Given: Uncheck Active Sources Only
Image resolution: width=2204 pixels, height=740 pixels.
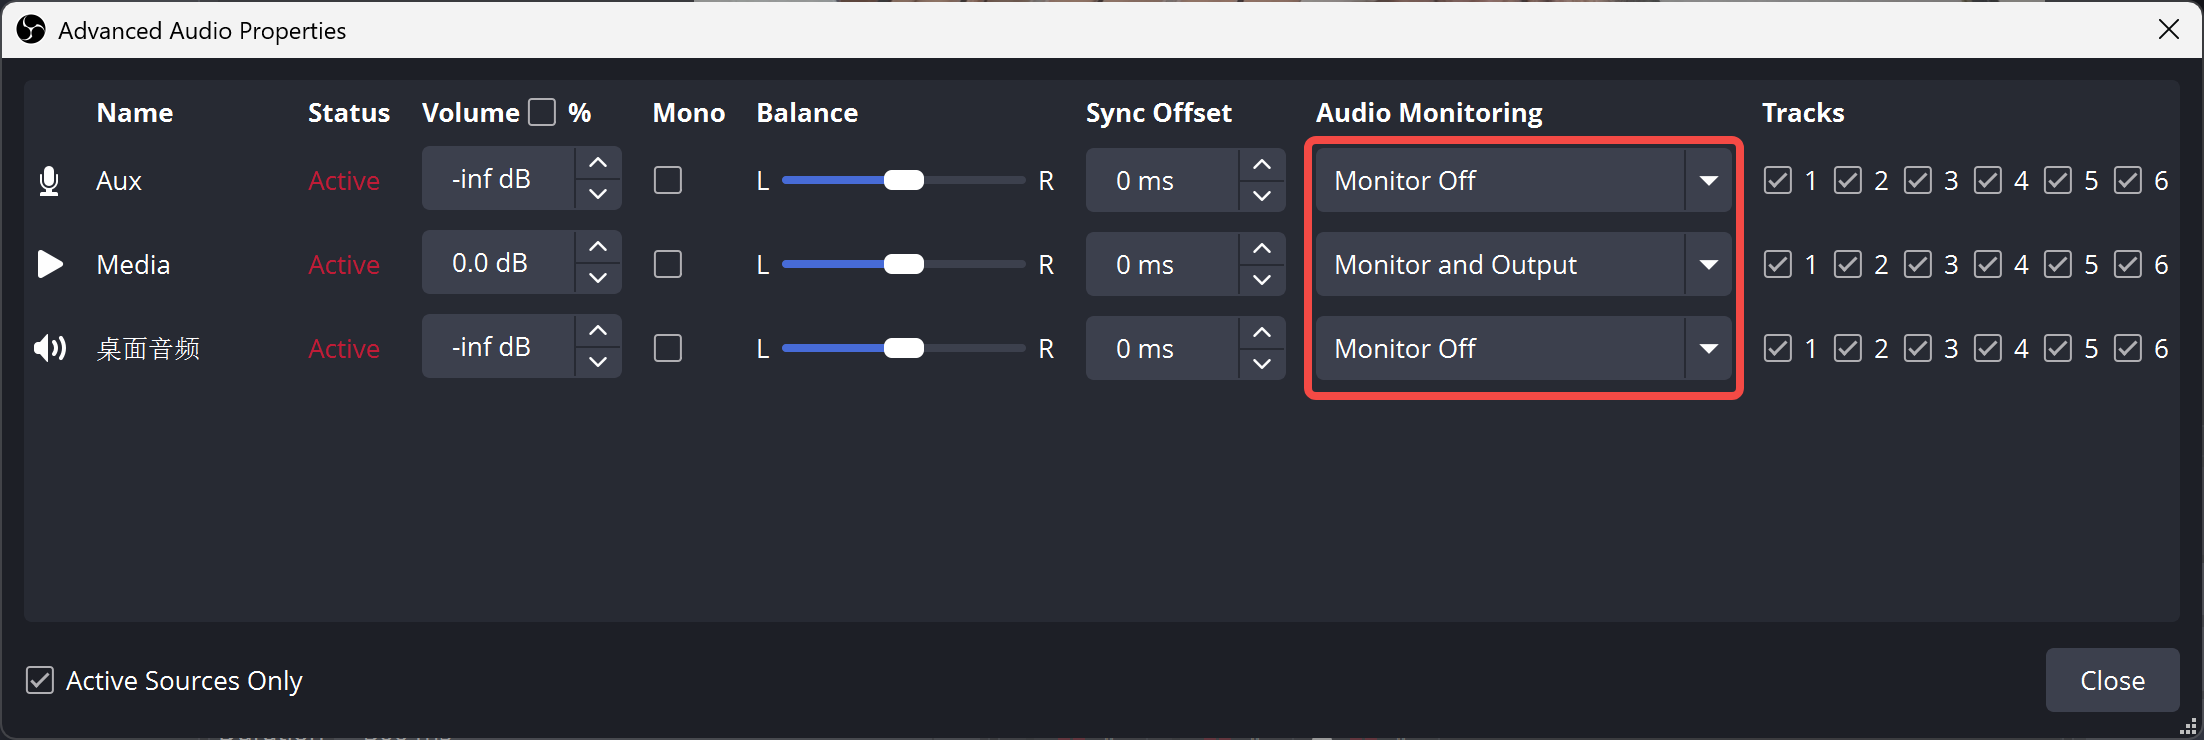Looking at the screenshot, I should (40, 680).
